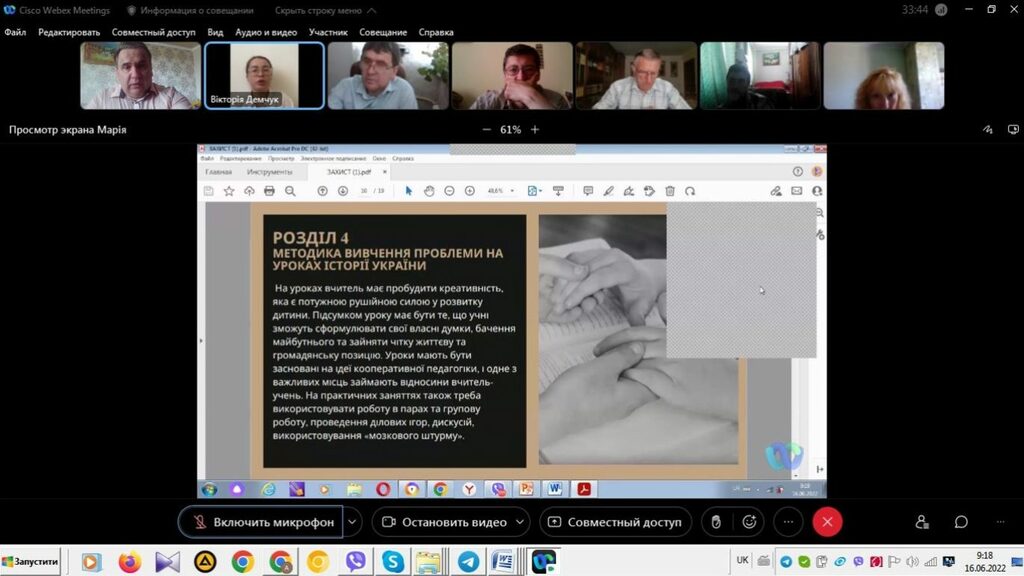Open the Участник menu
The image size is (1024, 576).
[x=328, y=32]
